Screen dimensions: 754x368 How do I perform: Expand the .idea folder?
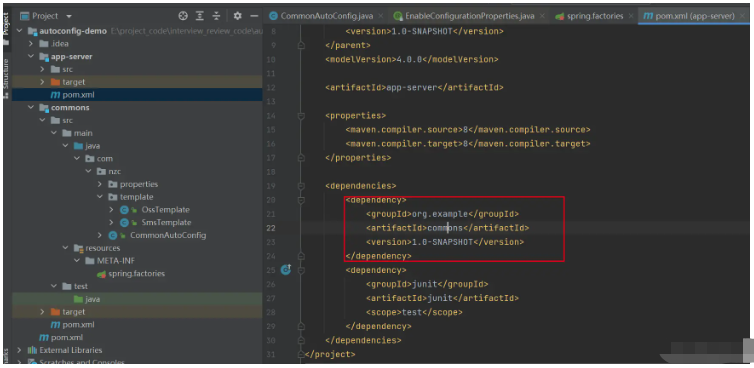coord(31,44)
